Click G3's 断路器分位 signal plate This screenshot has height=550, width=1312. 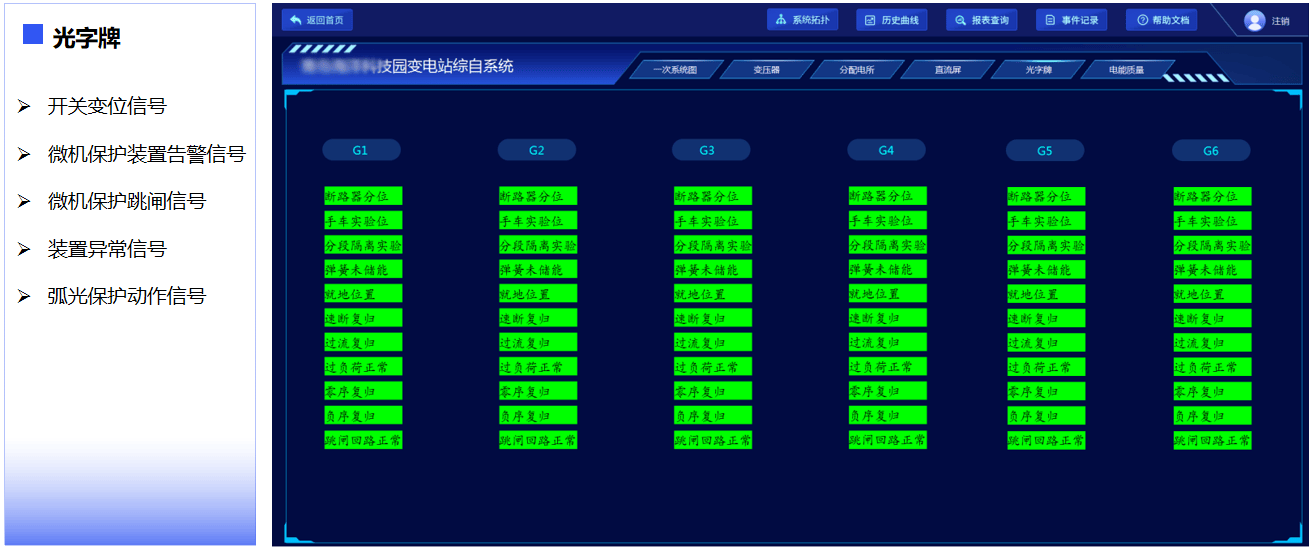point(713,196)
